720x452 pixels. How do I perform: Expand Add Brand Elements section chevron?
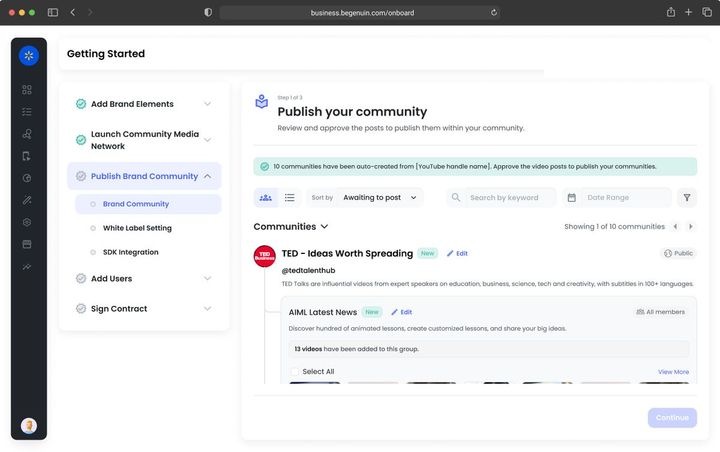pos(208,104)
